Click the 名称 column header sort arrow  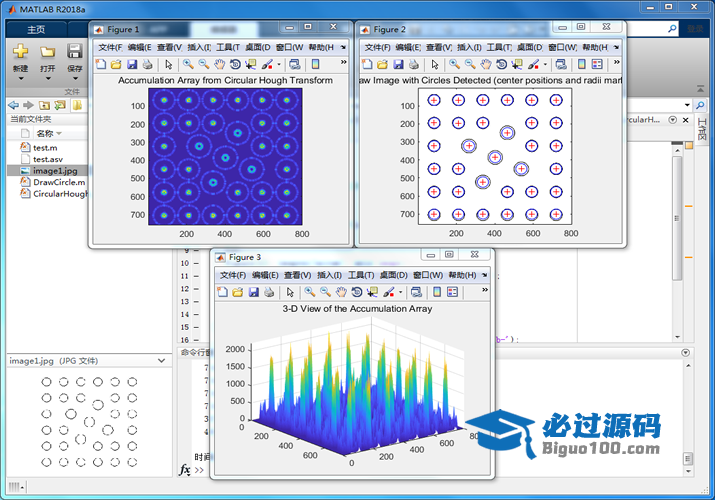(x=59, y=134)
